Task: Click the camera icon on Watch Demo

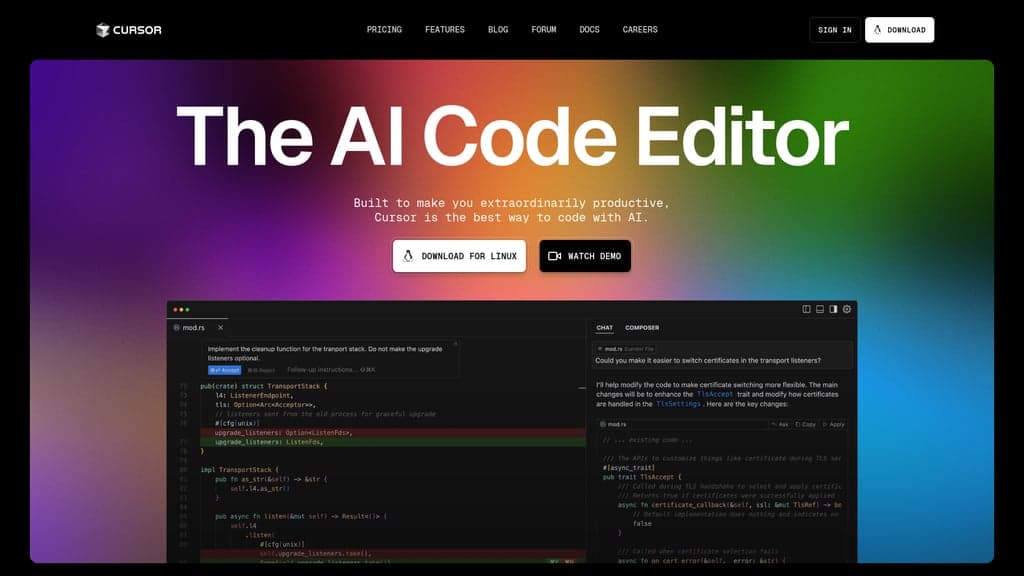Action: coord(554,256)
